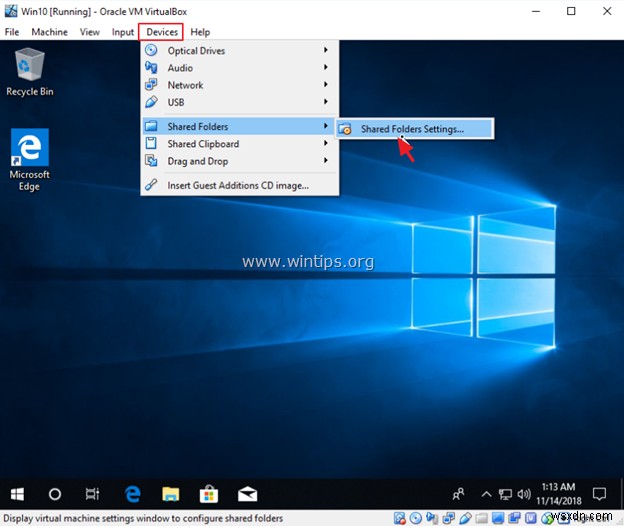Click guest network tray icon
This screenshot has width=624, height=526.
tap(505, 495)
